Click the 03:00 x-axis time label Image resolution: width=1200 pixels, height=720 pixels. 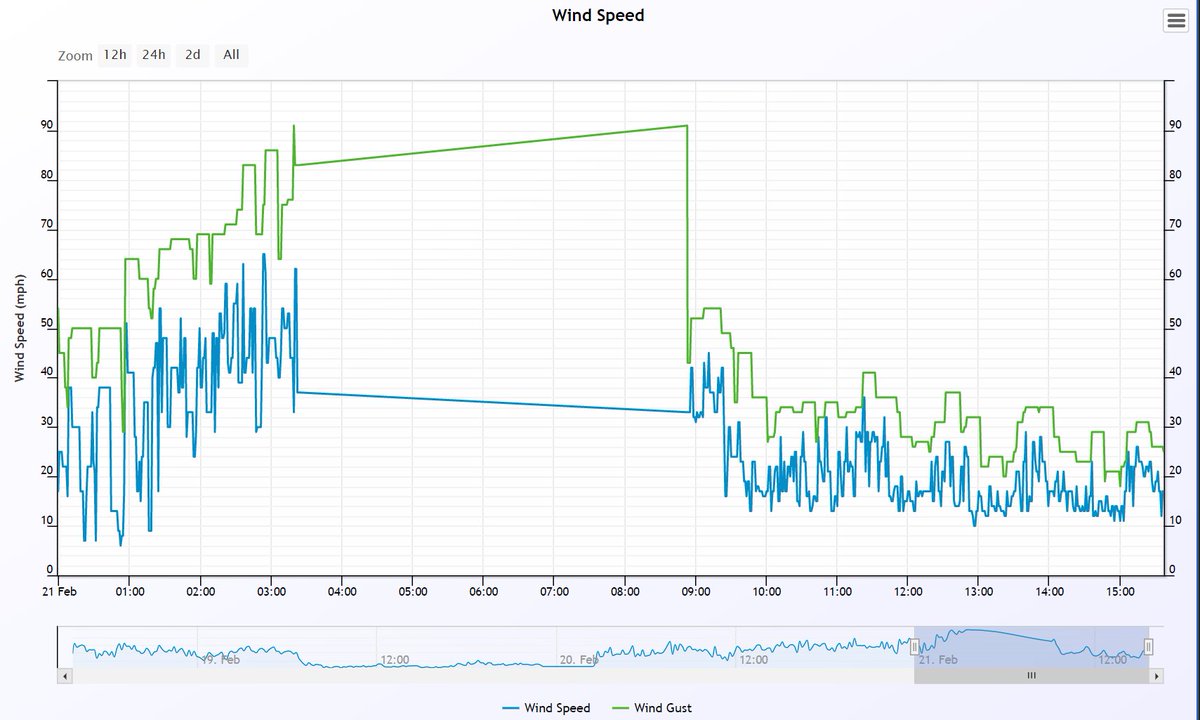point(271,591)
